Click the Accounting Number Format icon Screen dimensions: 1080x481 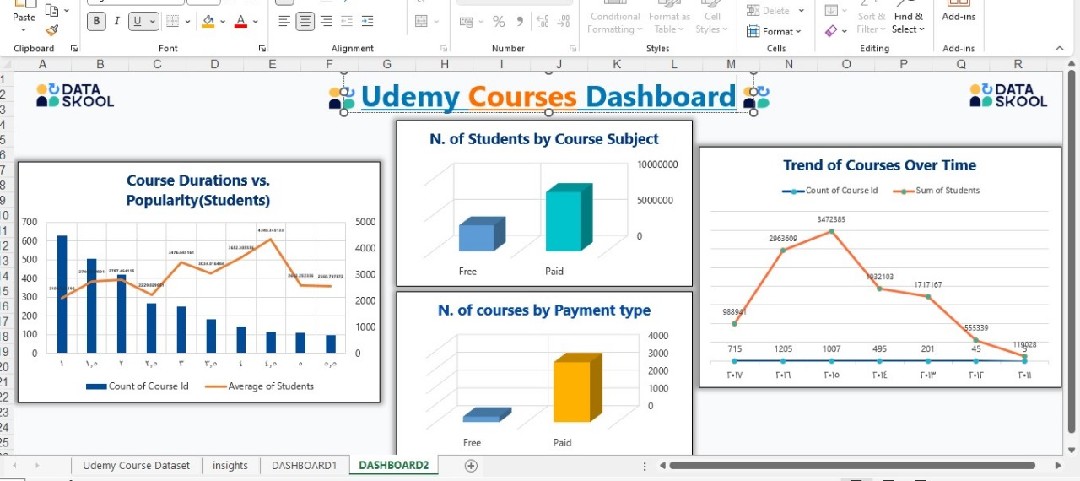(466, 22)
